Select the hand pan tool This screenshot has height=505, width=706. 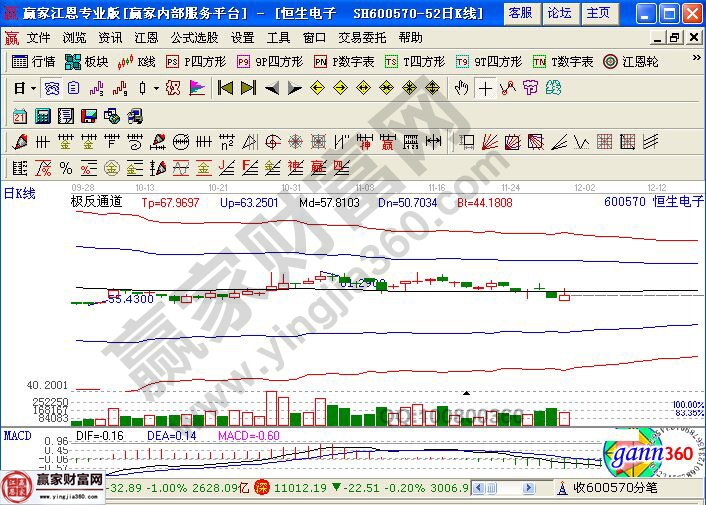click(x=461, y=88)
